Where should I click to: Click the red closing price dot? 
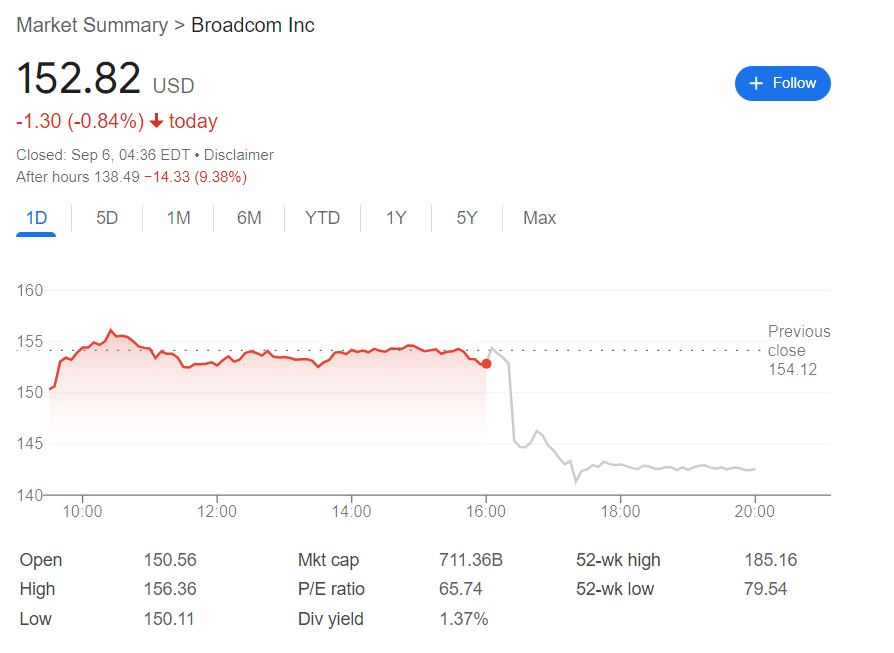point(486,364)
